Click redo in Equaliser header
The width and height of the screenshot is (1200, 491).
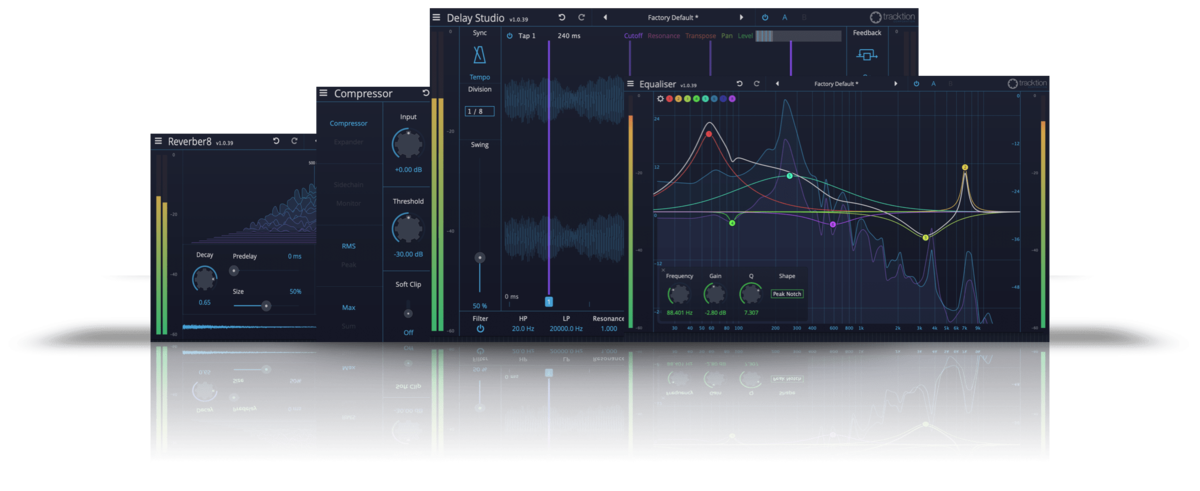tap(757, 84)
